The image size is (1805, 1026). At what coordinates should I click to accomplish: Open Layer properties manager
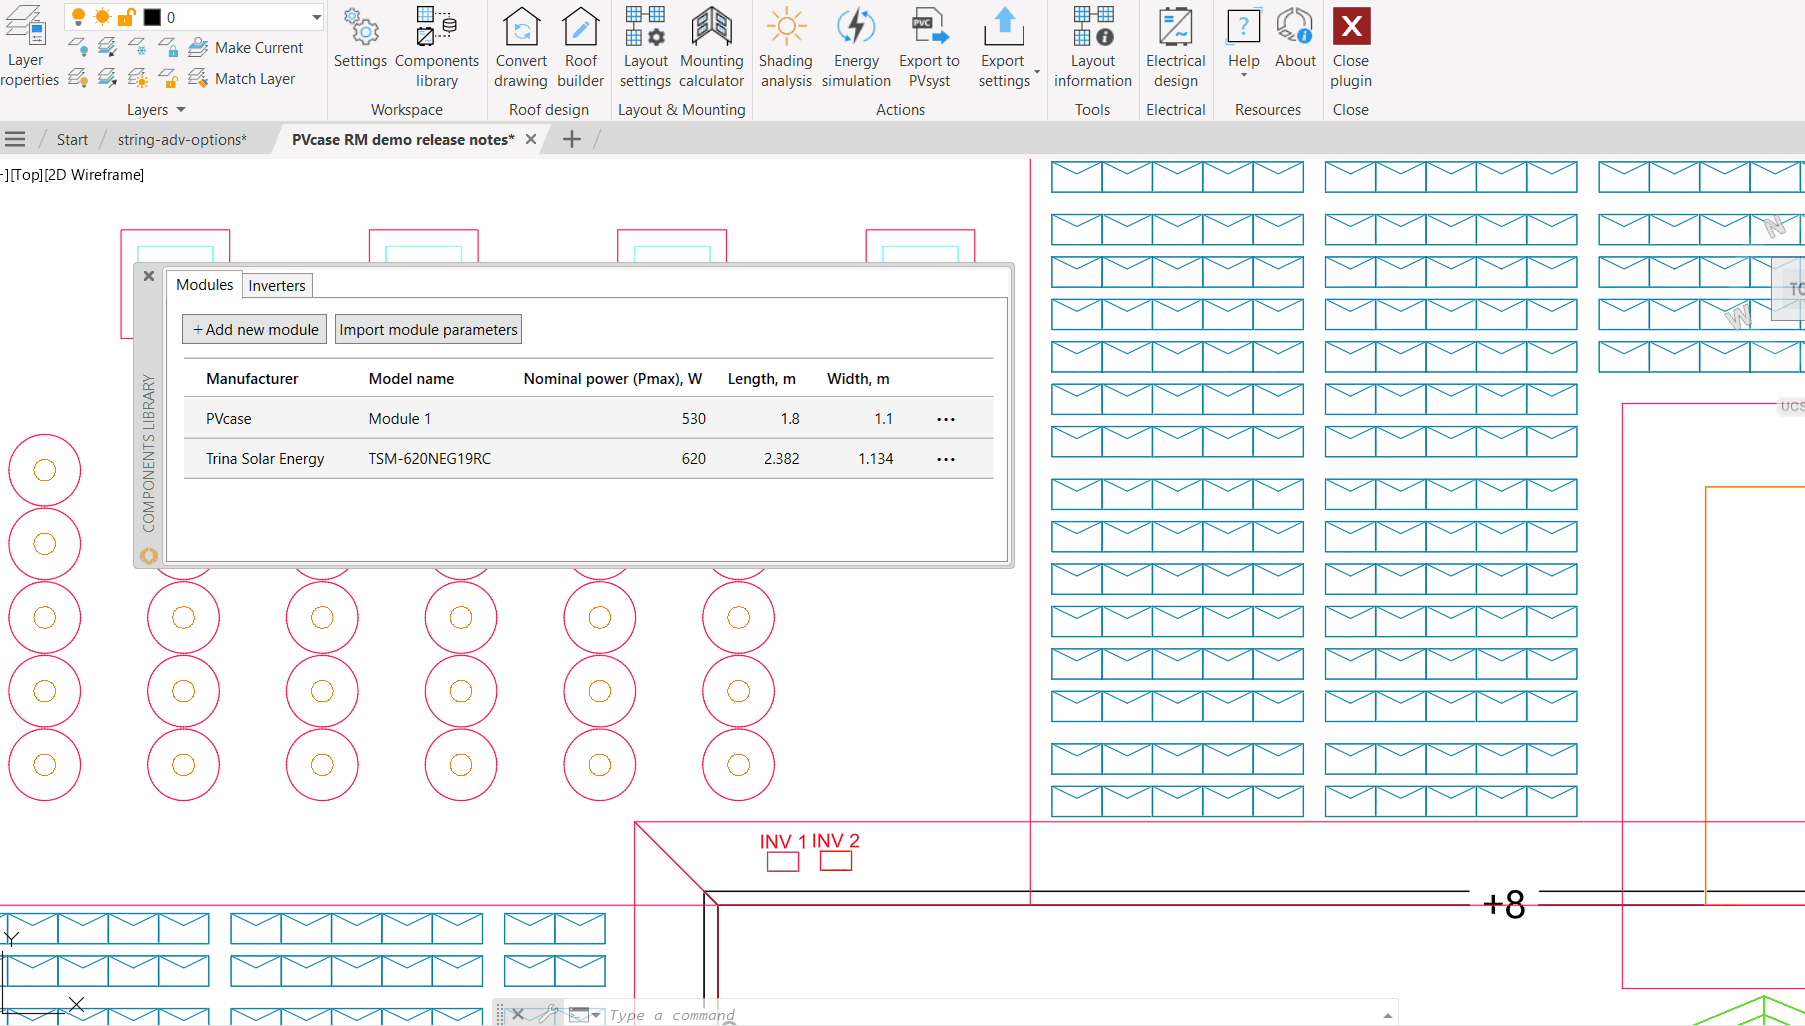coord(27,46)
